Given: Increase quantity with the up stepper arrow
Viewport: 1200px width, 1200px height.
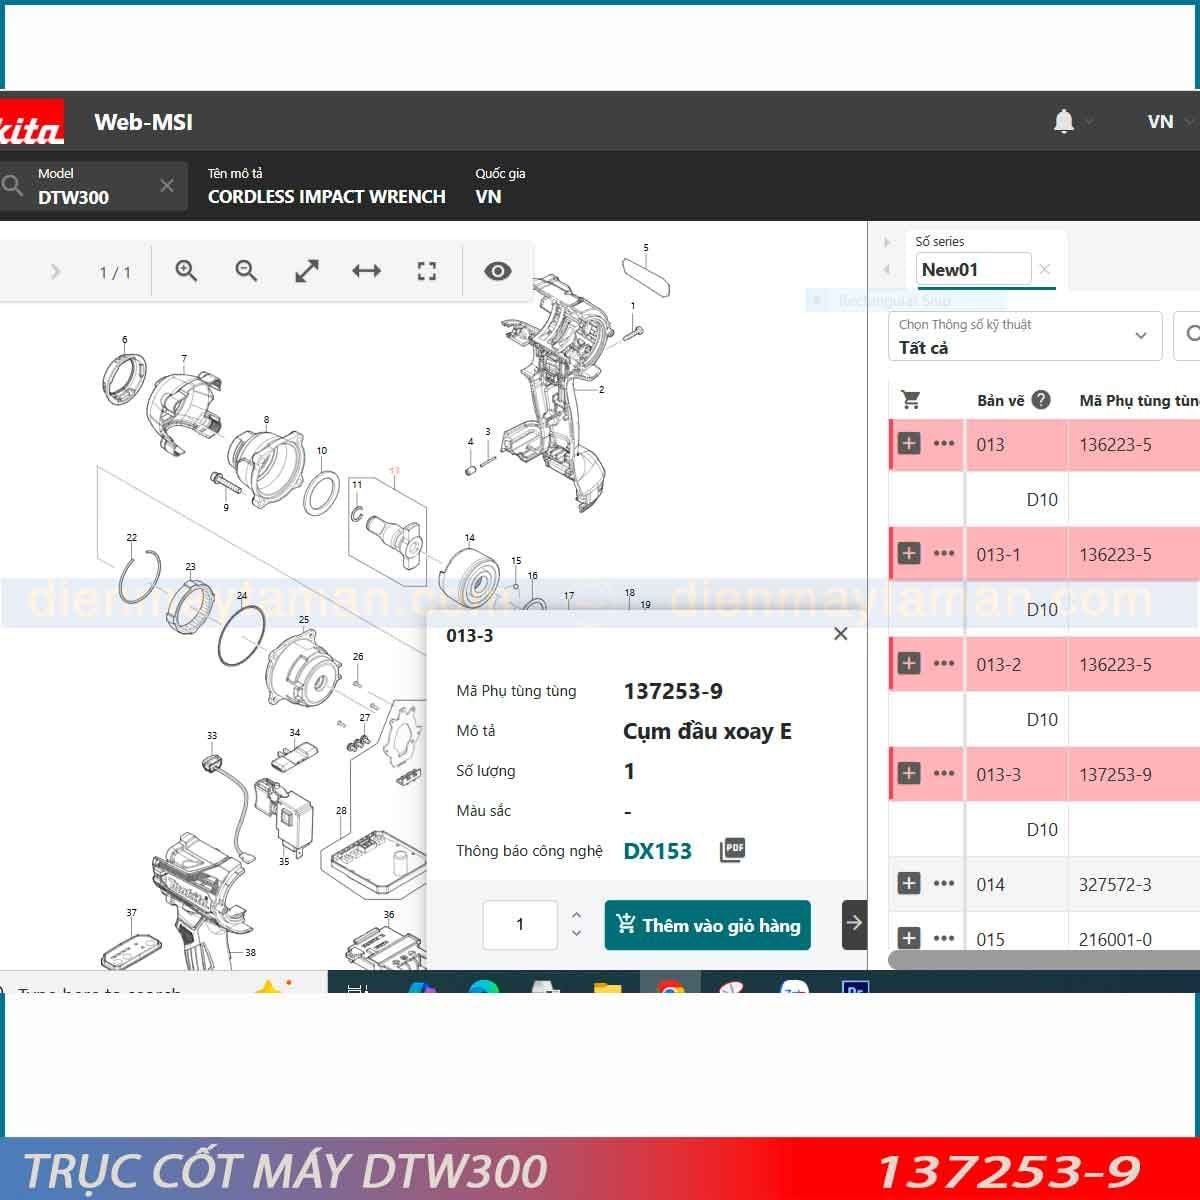Looking at the screenshot, I should (x=576, y=915).
